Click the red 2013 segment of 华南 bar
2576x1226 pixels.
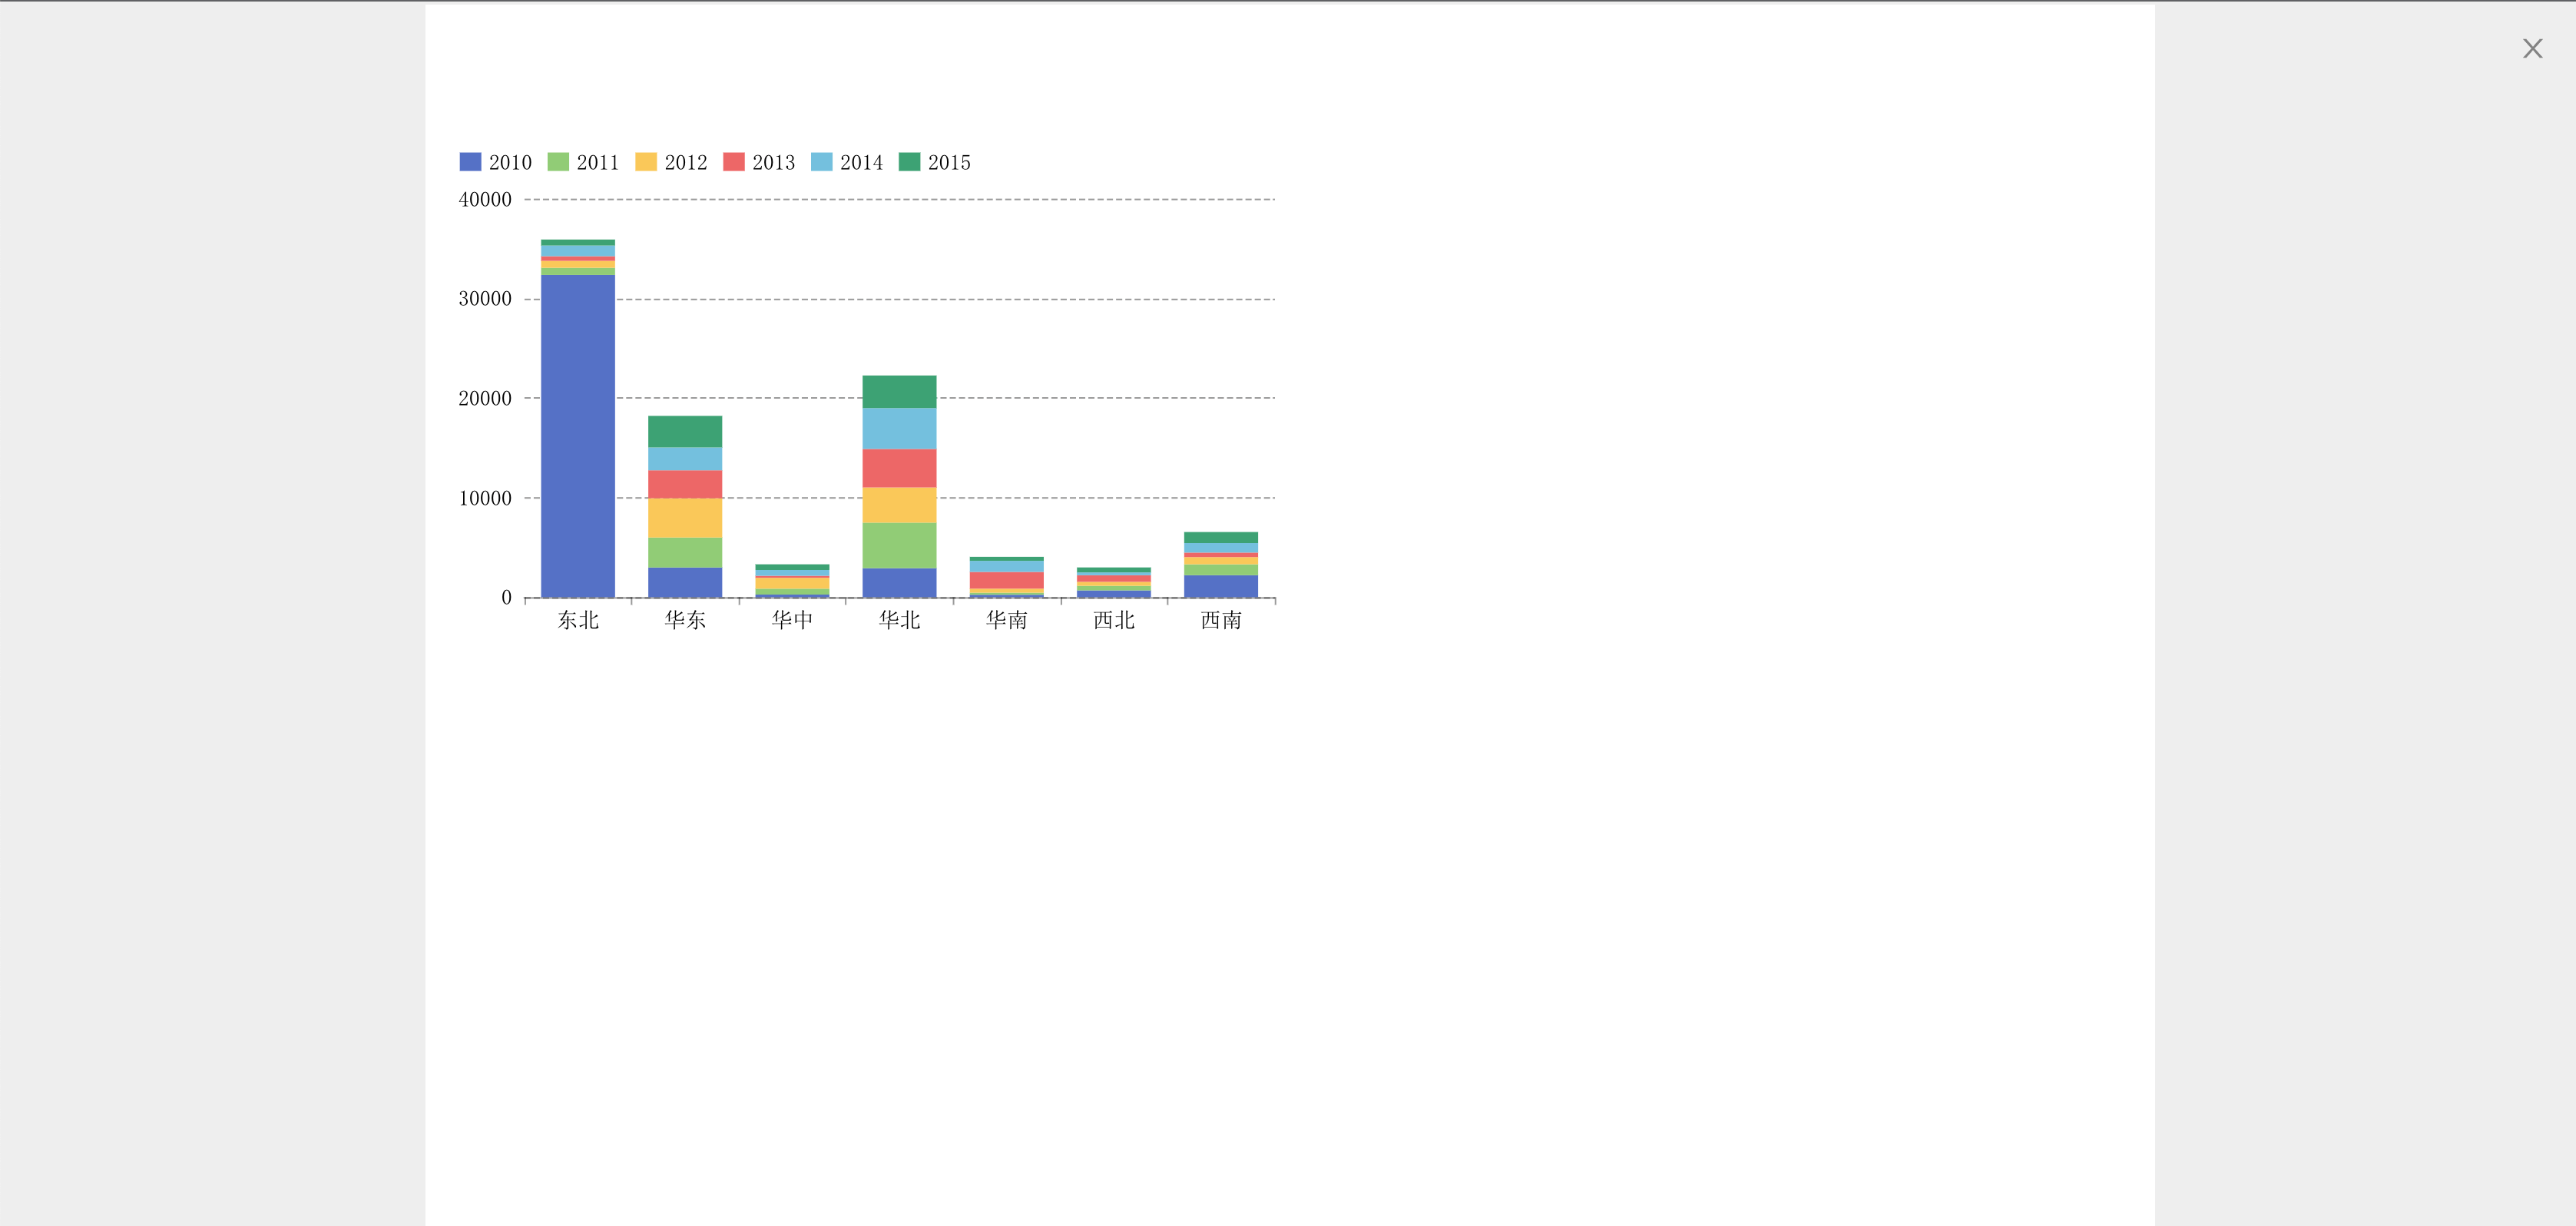[x=1006, y=580]
